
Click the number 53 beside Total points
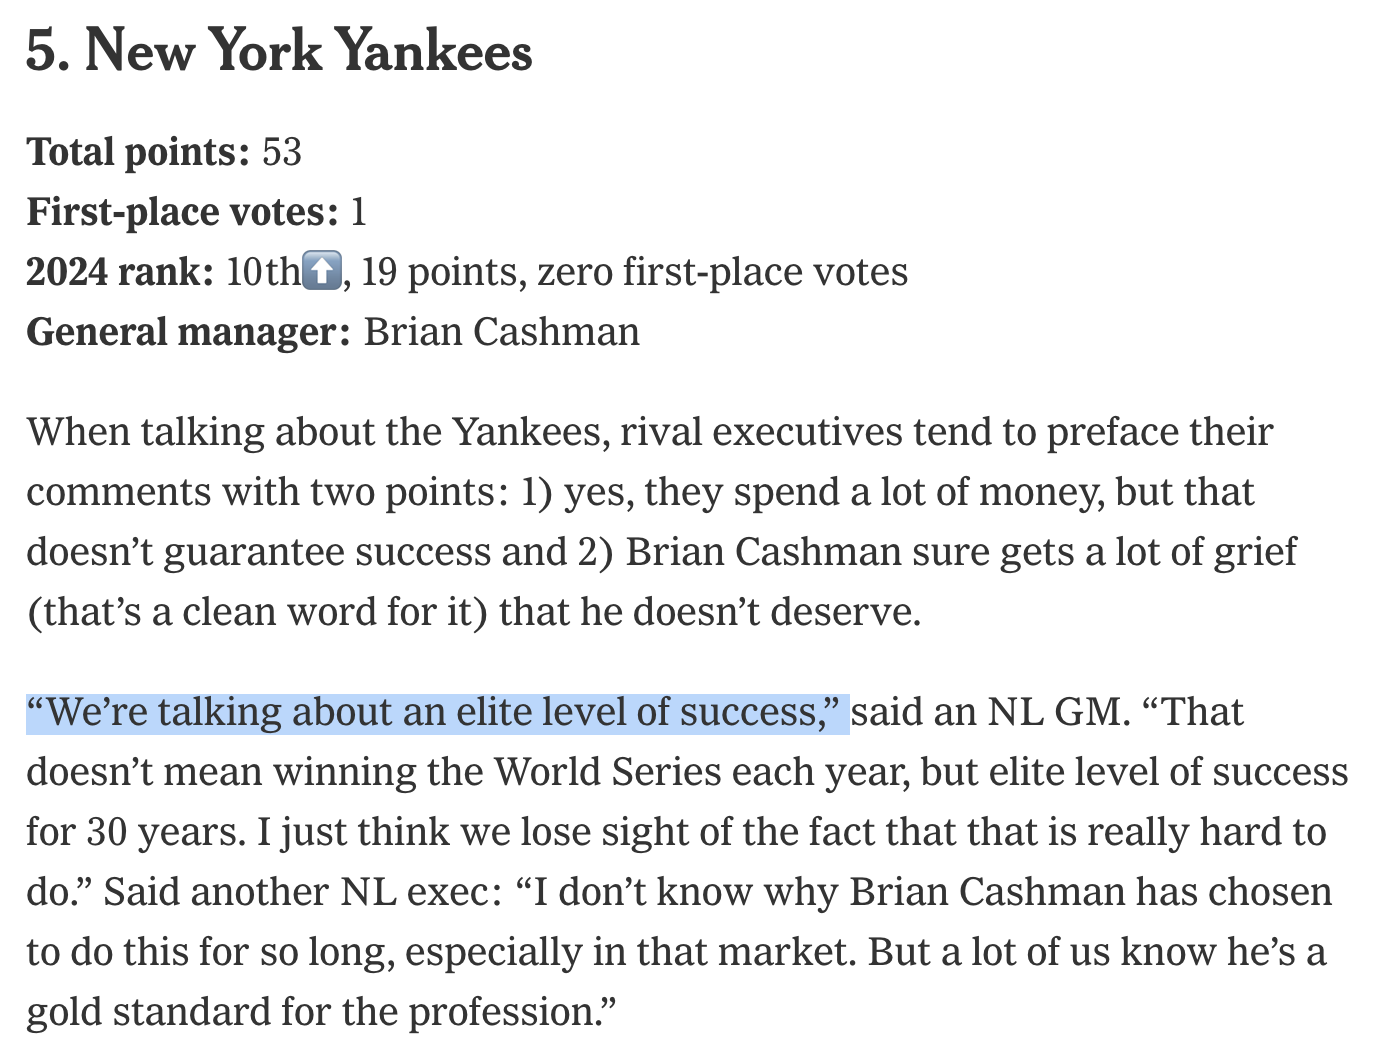282,152
